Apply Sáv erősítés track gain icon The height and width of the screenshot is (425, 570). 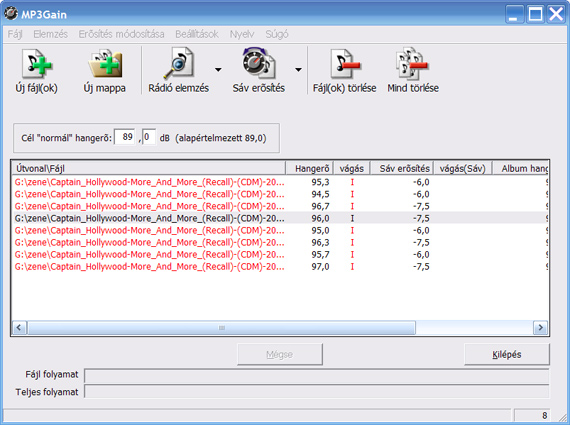click(258, 63)
